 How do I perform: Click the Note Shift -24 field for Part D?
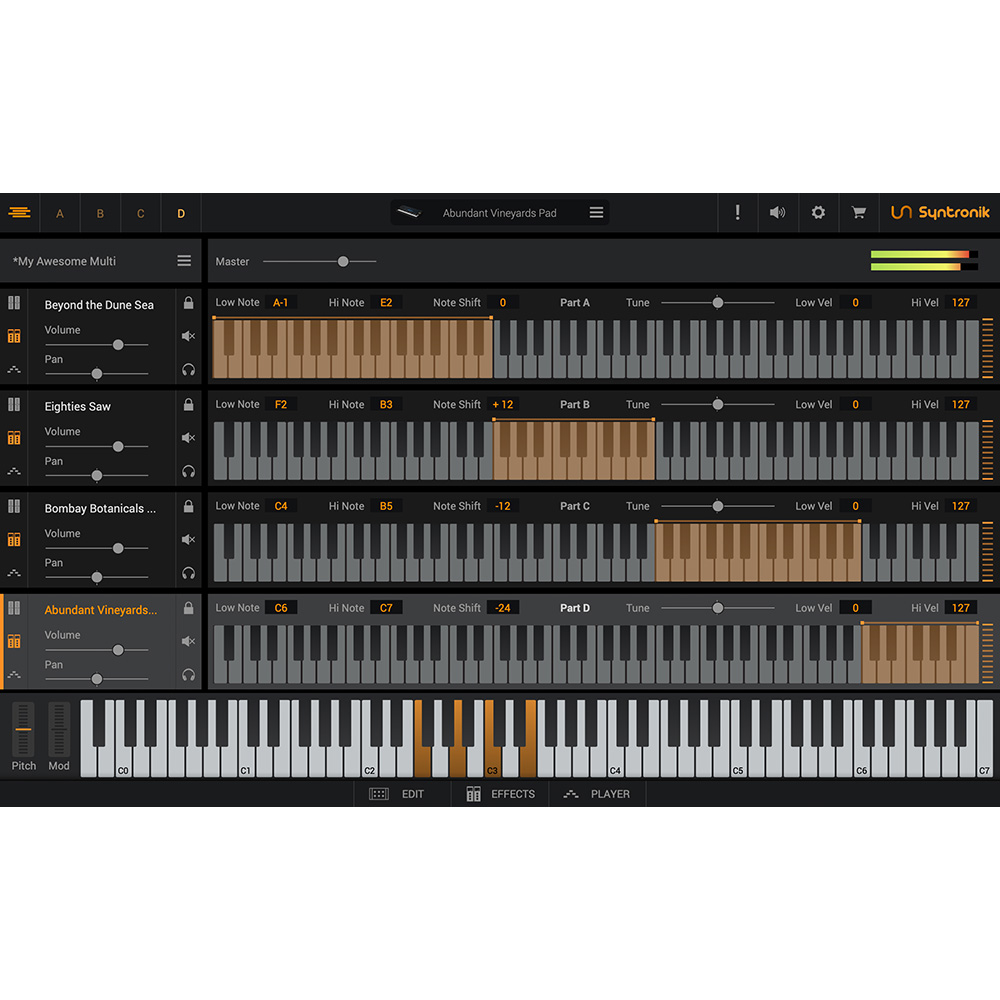click(x=503, y=608)
